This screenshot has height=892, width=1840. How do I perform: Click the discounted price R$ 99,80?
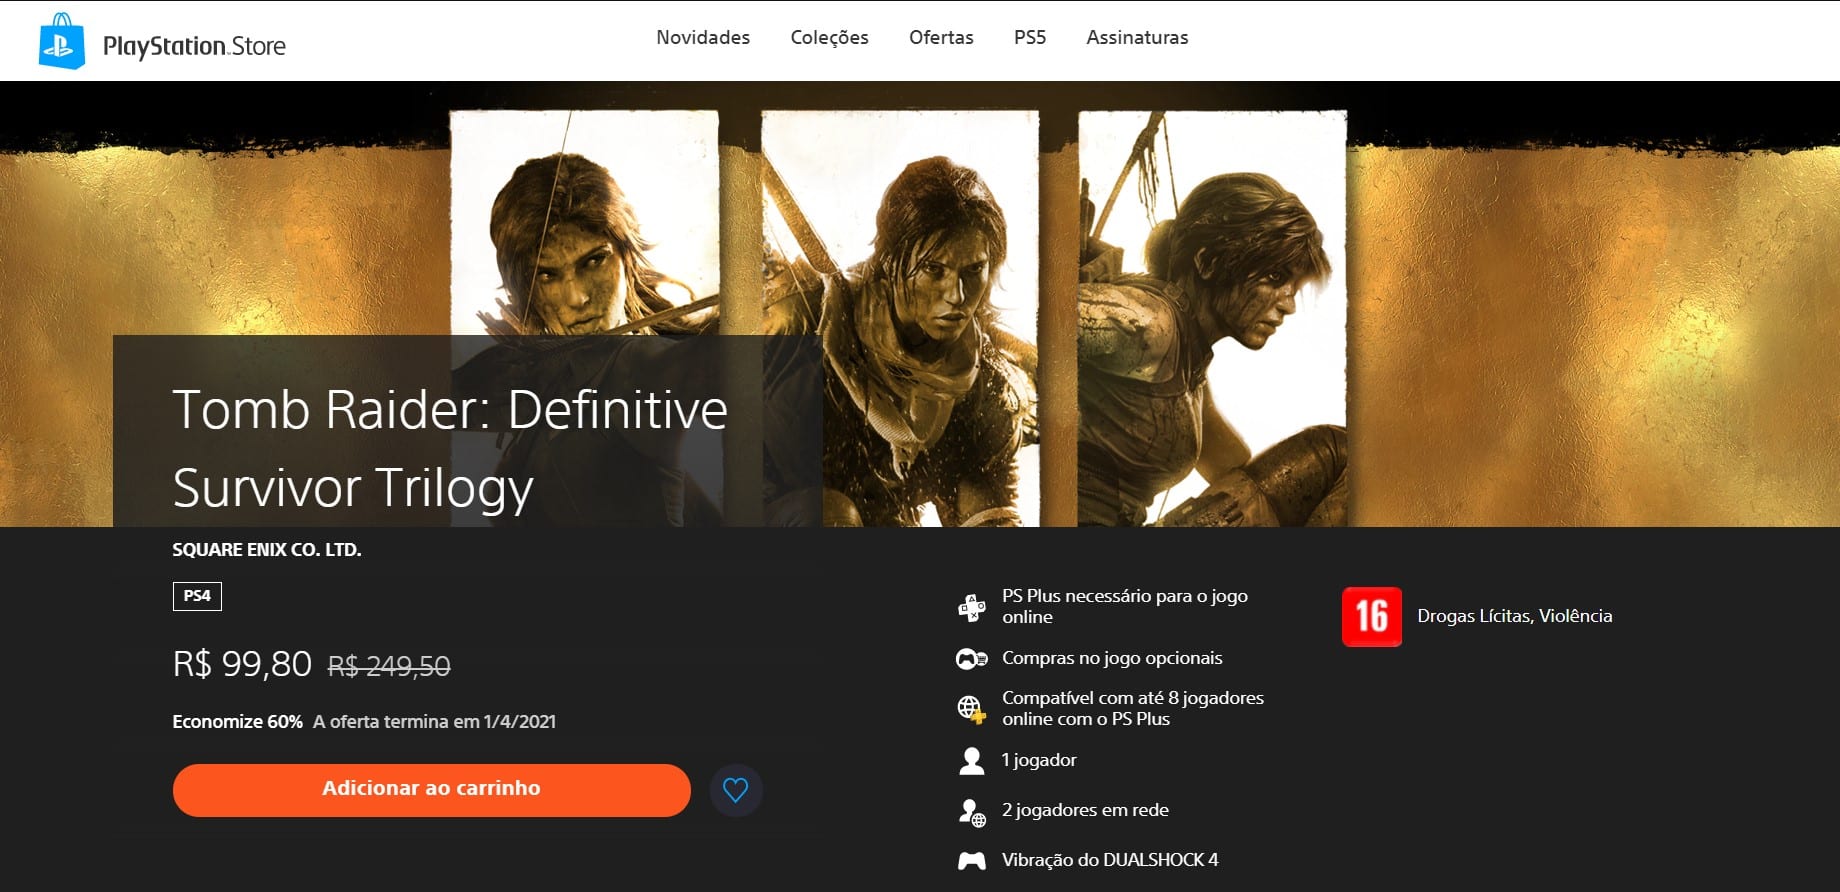click(242, 664)
